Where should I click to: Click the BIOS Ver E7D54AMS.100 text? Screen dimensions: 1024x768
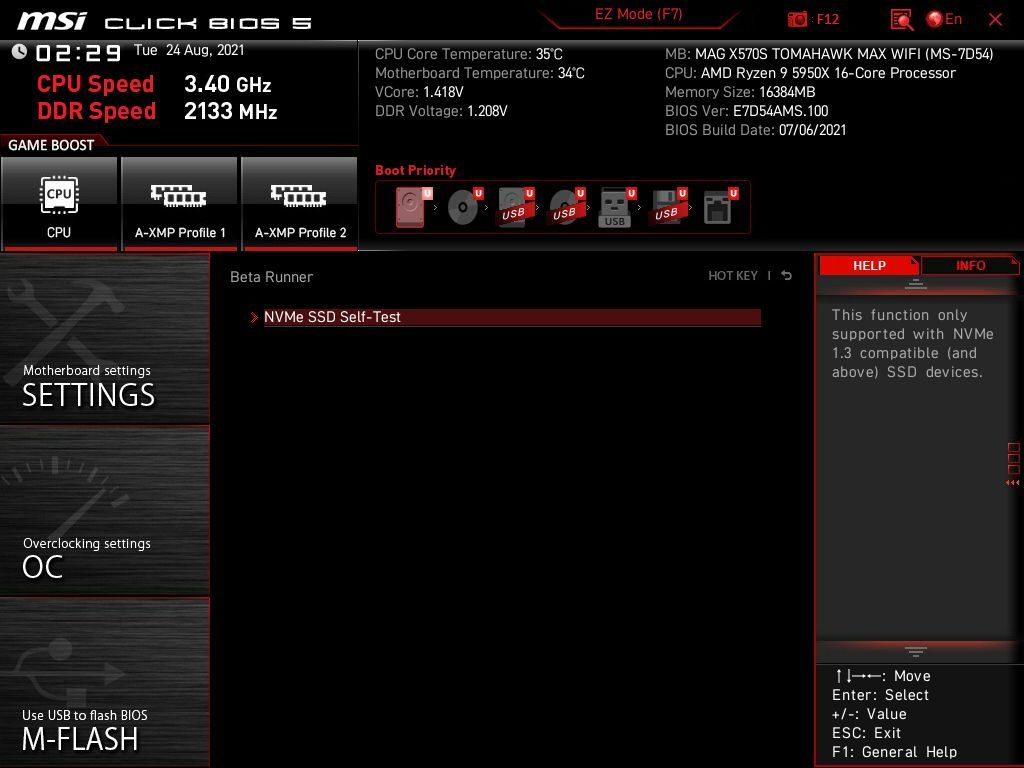pyautogui.click(x=746, y=111)
